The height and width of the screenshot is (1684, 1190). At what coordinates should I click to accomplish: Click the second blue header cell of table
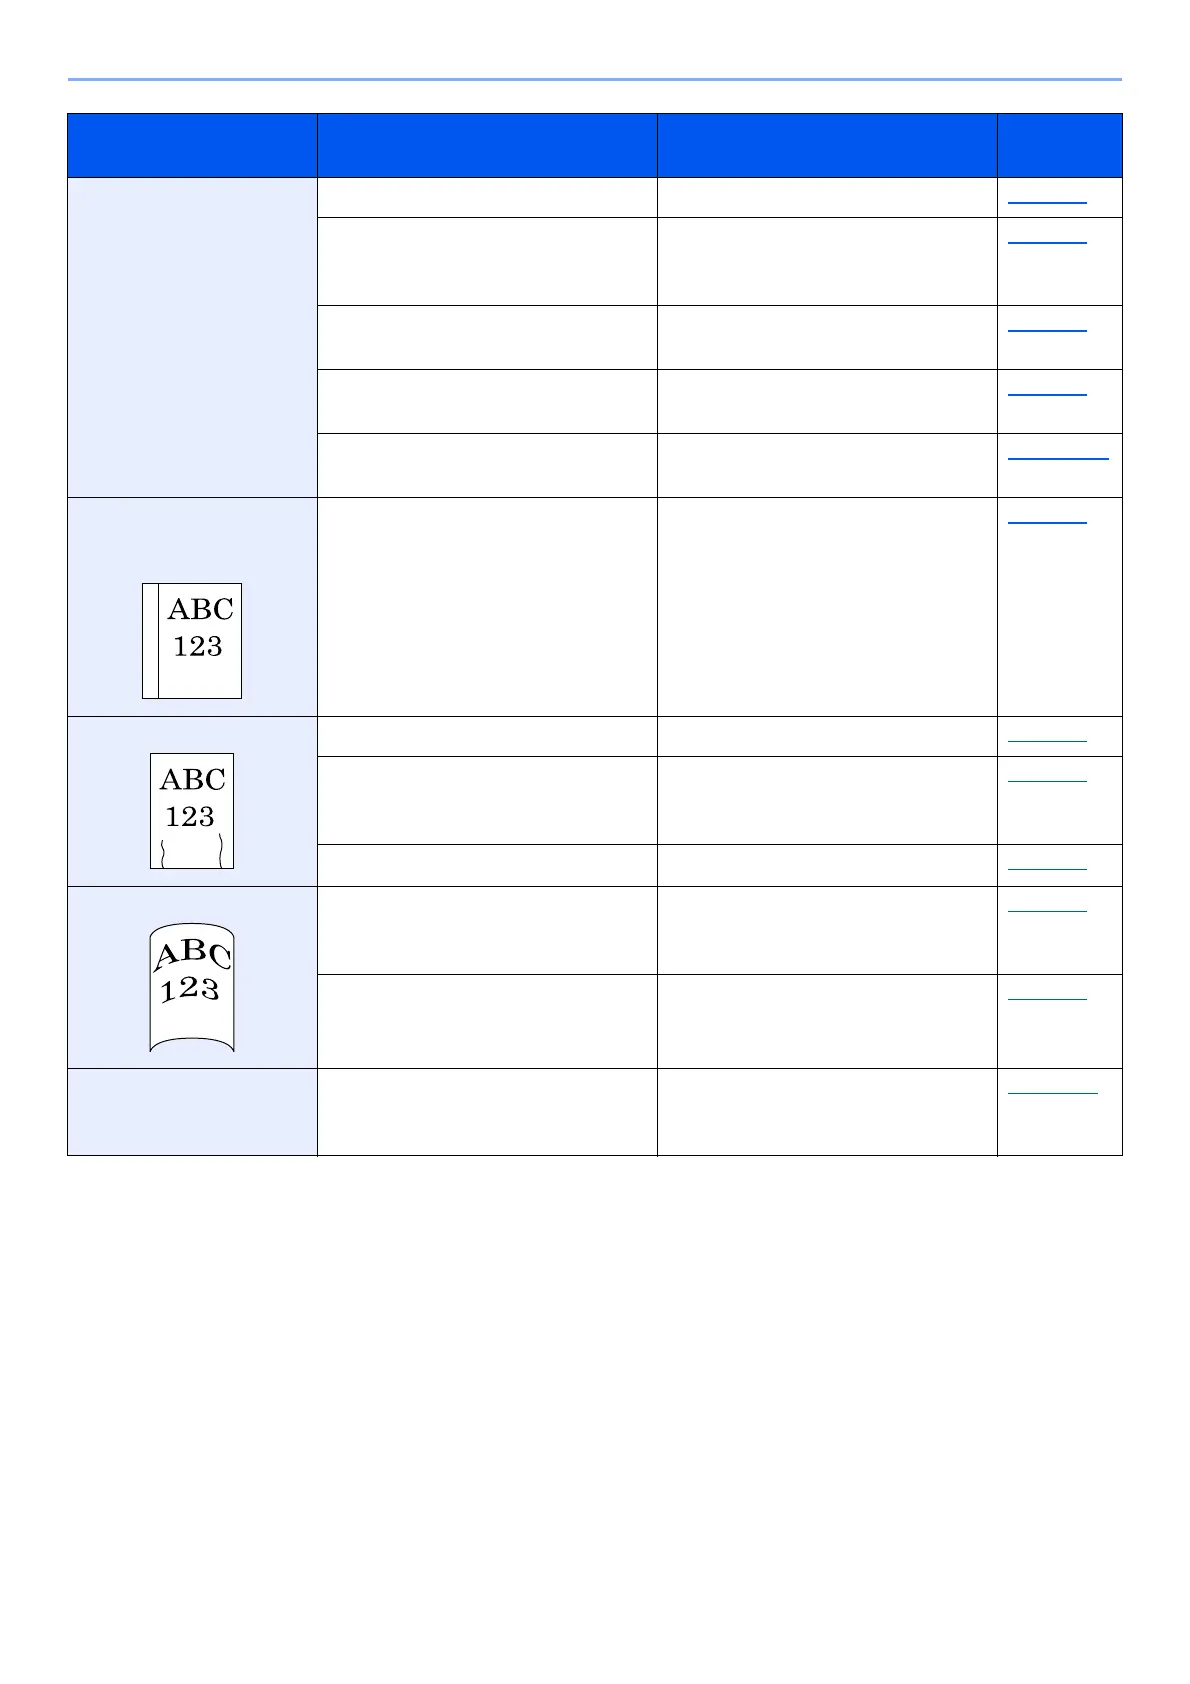click(x=487, y=145)
